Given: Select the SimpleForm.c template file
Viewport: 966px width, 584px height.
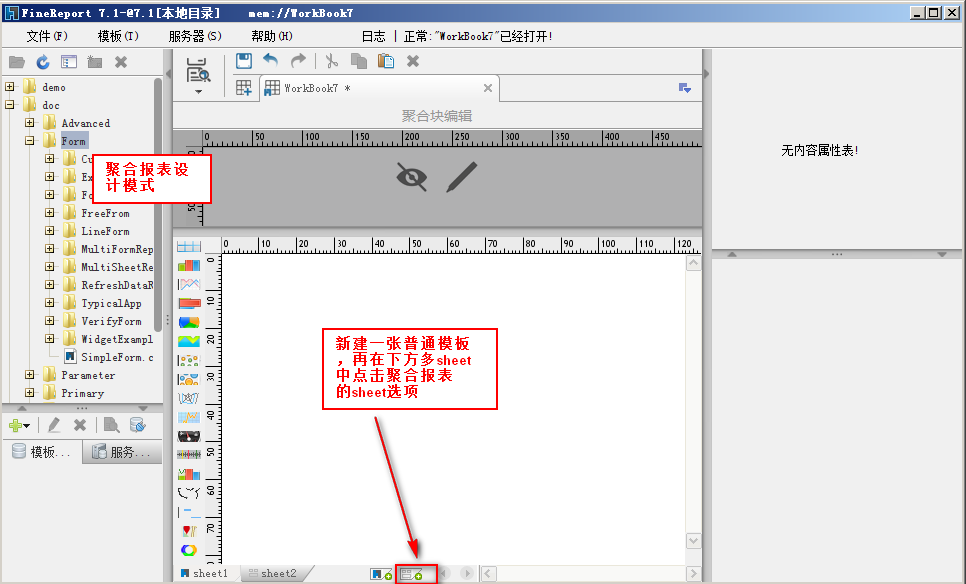Looking at the screenshot, I should 117,357.
